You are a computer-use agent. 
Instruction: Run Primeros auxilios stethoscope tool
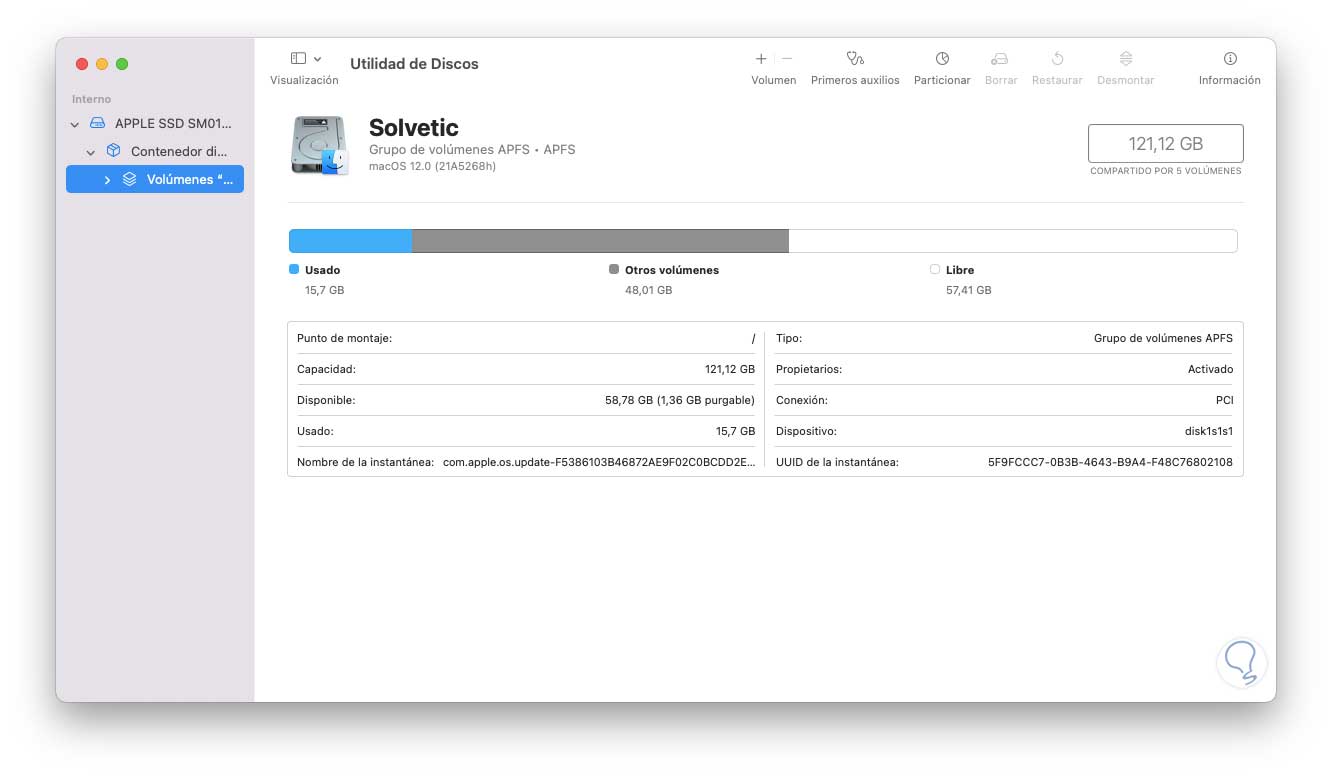[855, 59]
